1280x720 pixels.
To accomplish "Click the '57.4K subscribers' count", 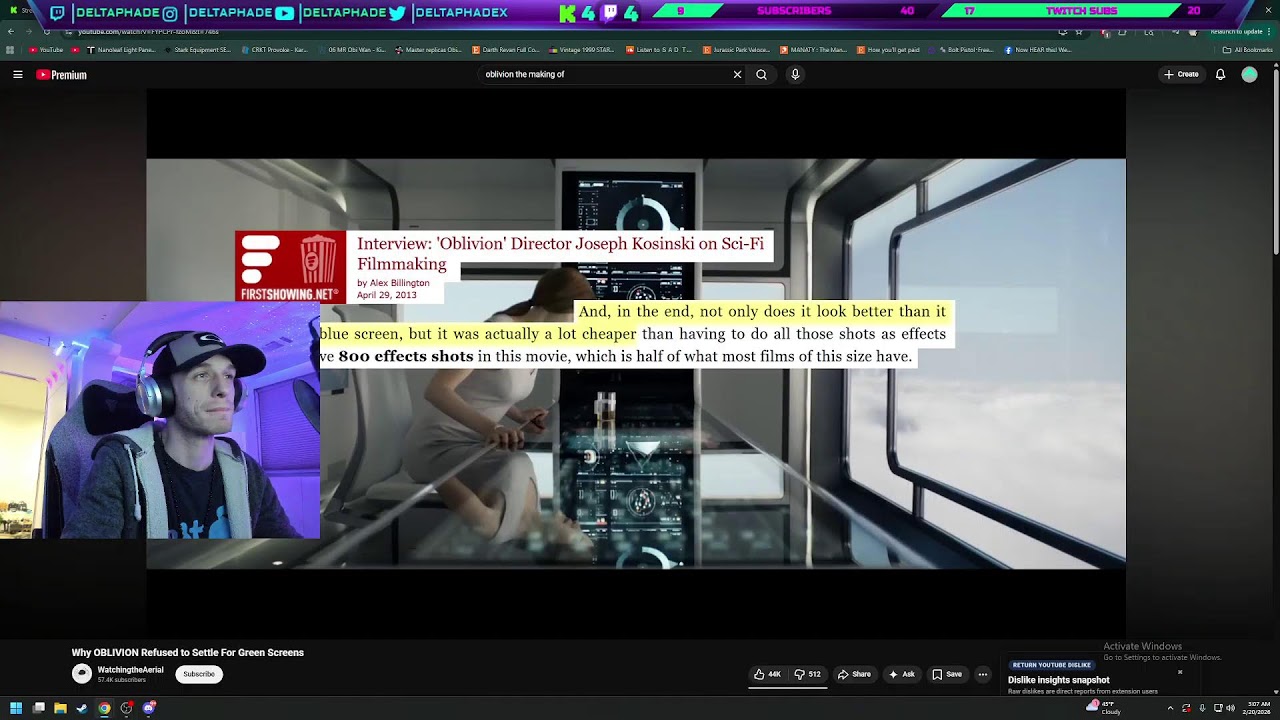I will click(122, 680).
